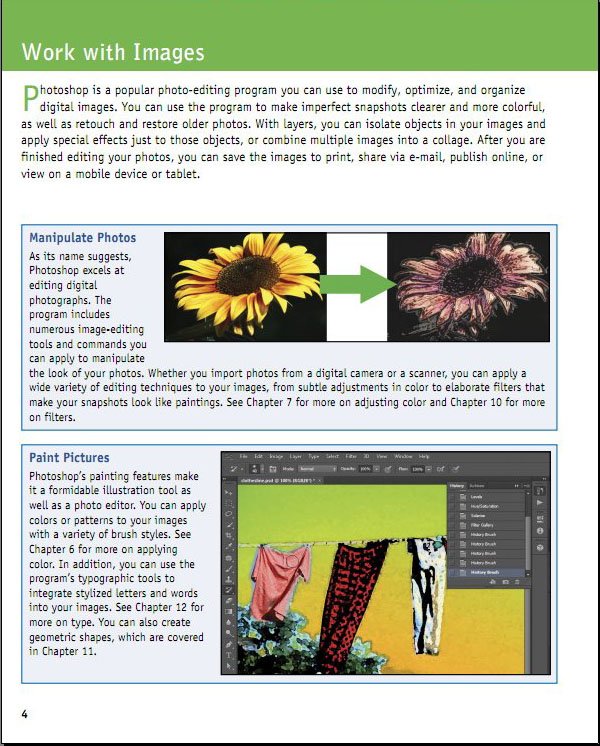Select the Eyedropper tool

tap(229, 546)
